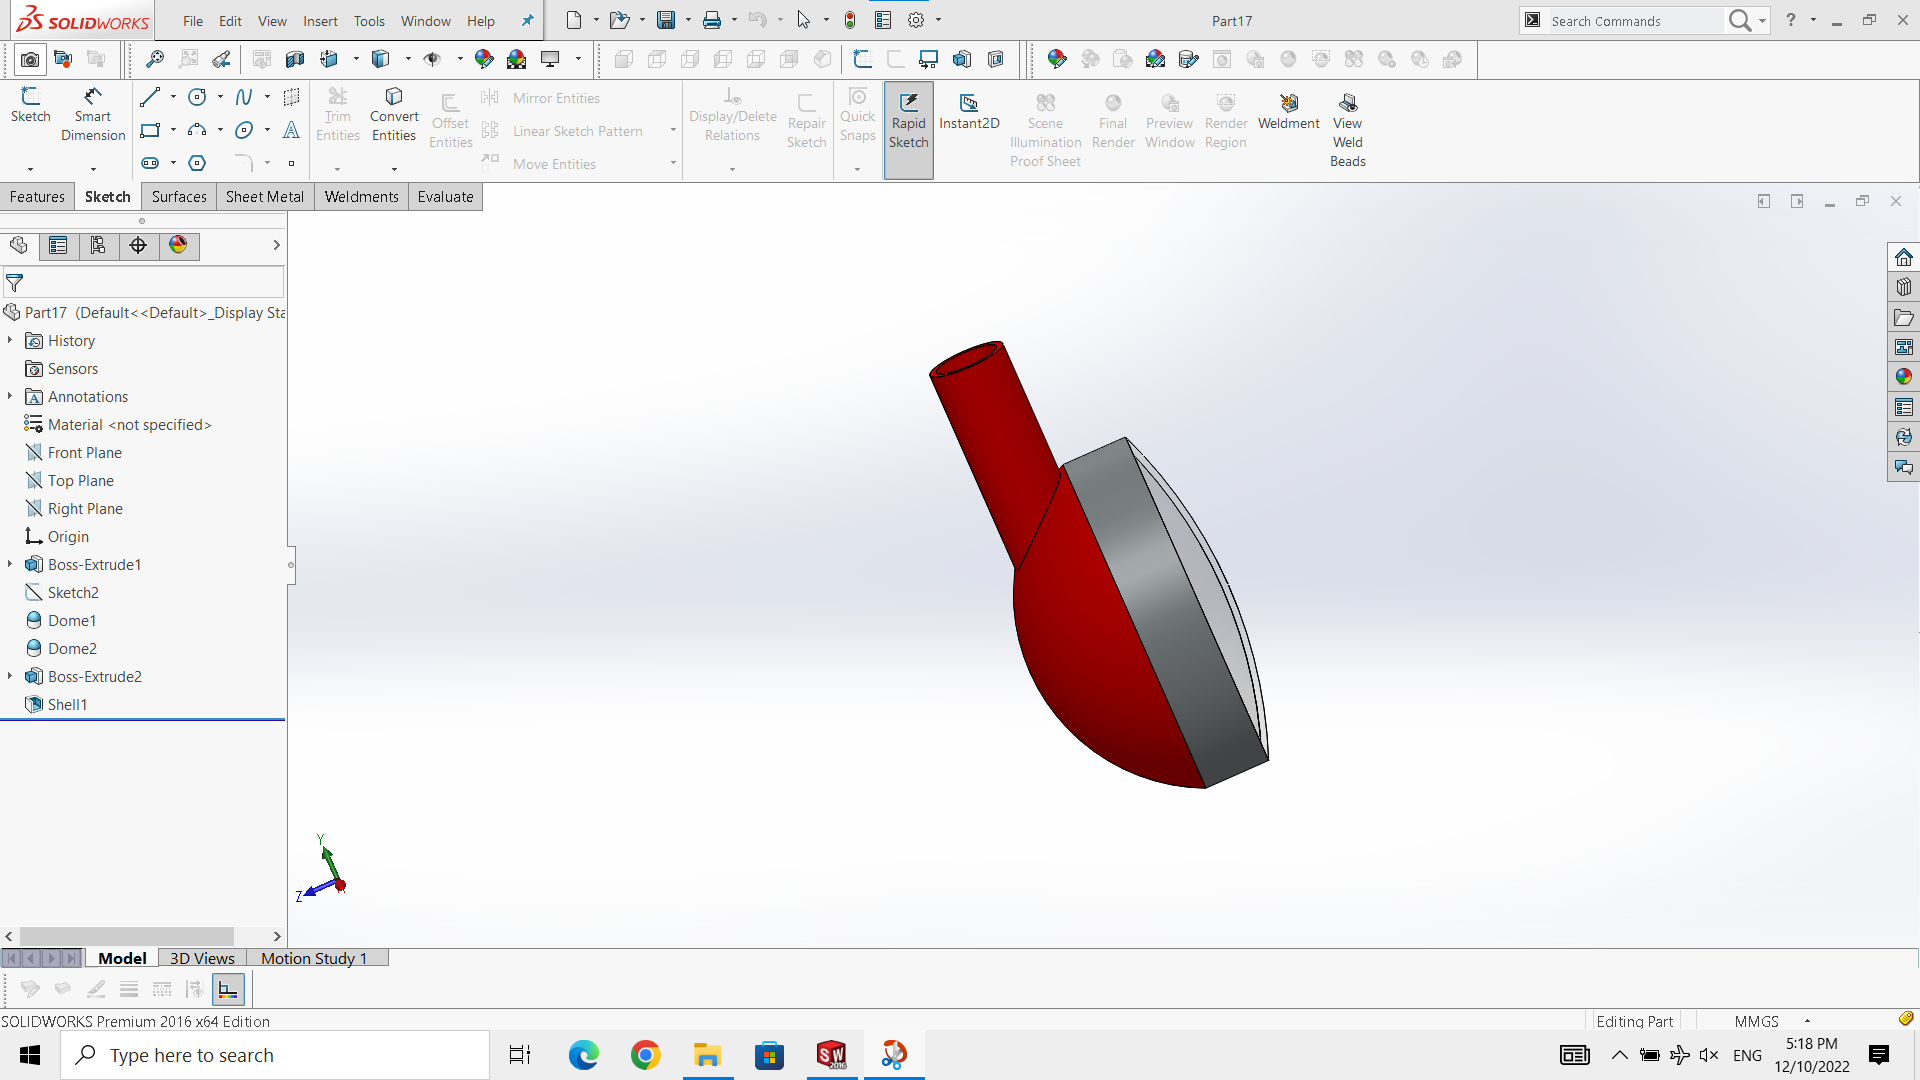Select the Corner Rectangle tool
The width and height of the screenshot is (1920, 1080).
[x=150, y=130]
